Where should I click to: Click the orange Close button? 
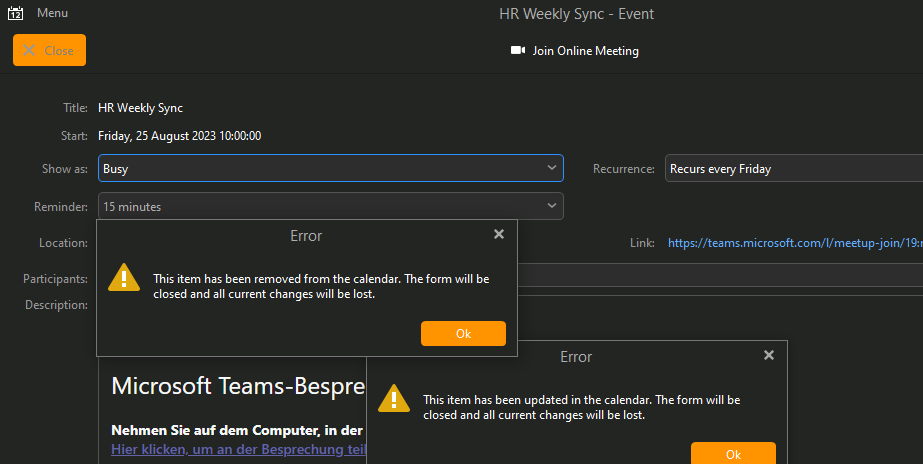(49, 50)
